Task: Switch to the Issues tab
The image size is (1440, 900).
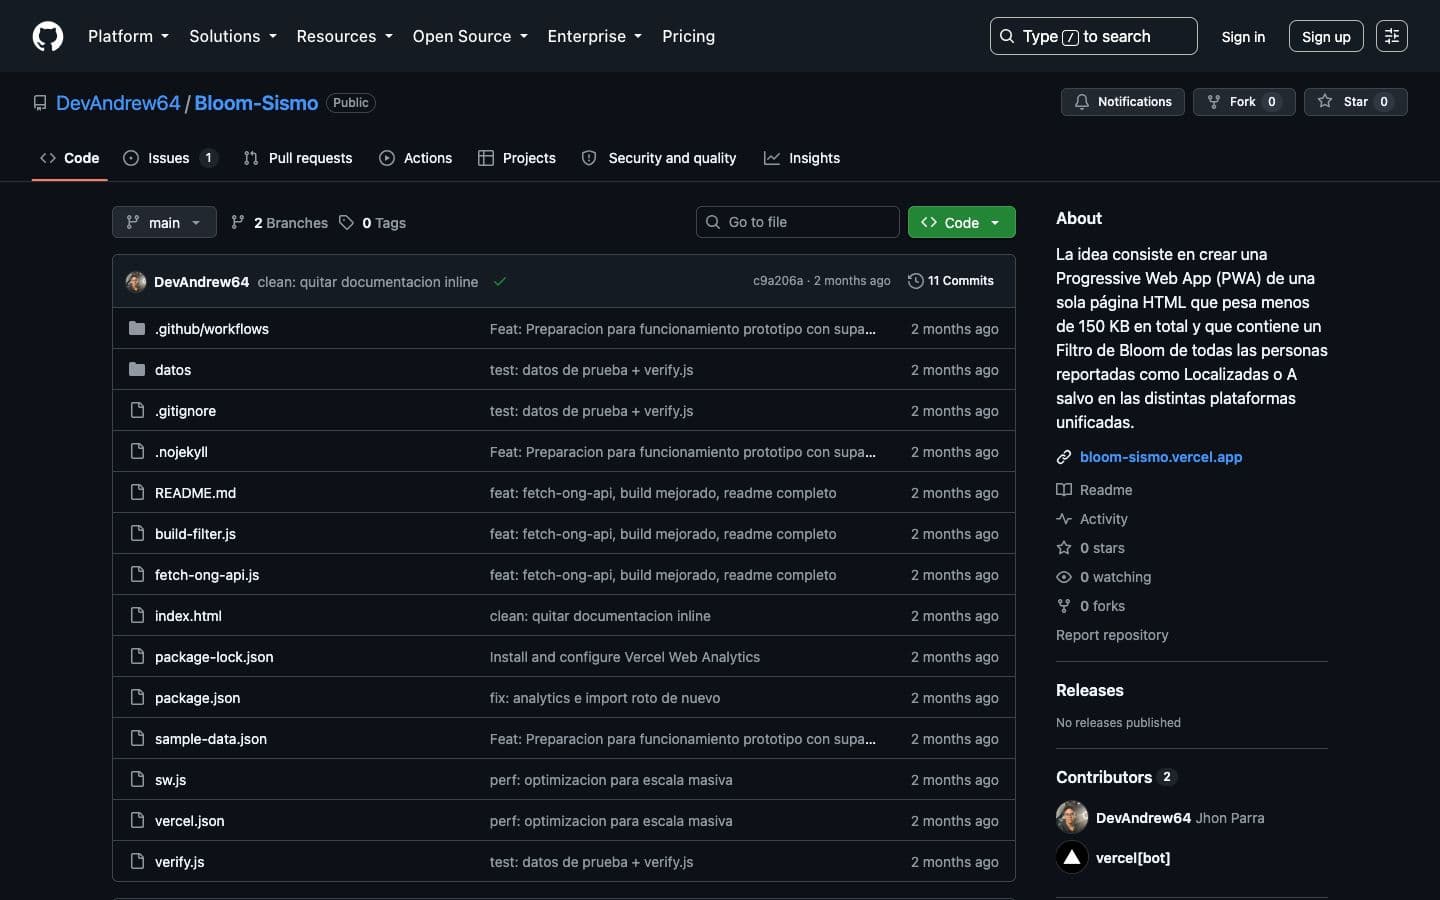Action: (170, 158)
